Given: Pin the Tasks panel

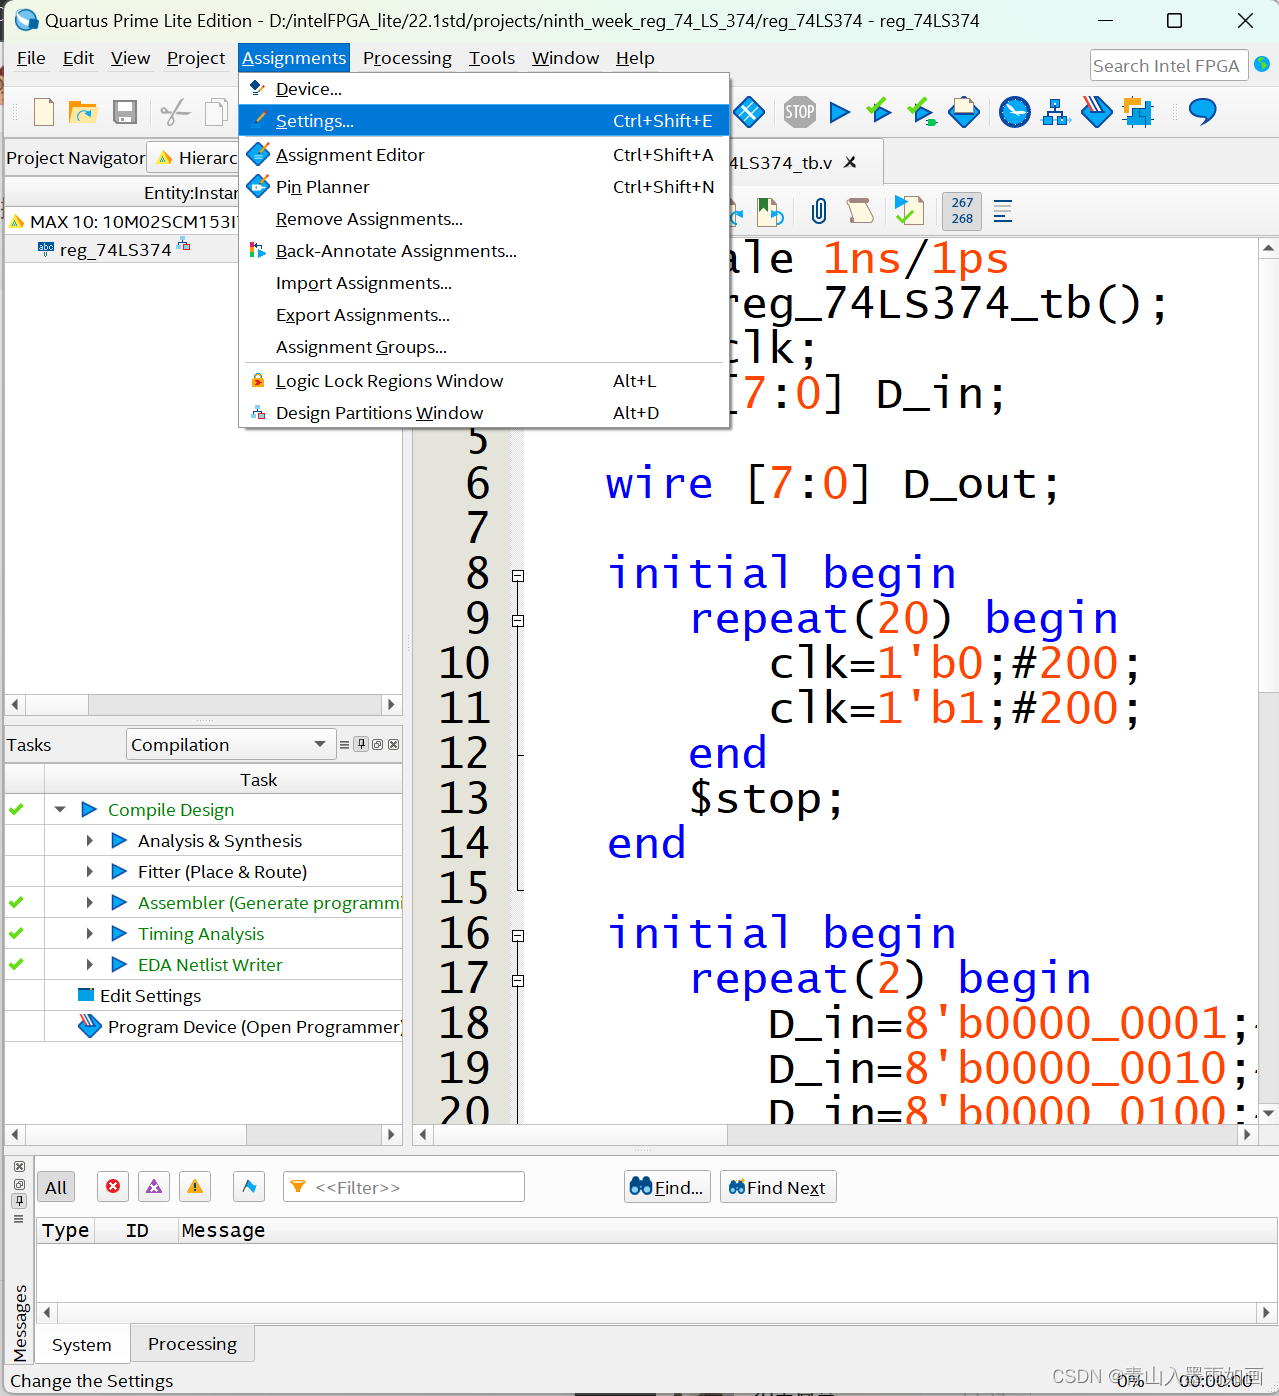Looking at the screenshot, I should coord(361,744).
